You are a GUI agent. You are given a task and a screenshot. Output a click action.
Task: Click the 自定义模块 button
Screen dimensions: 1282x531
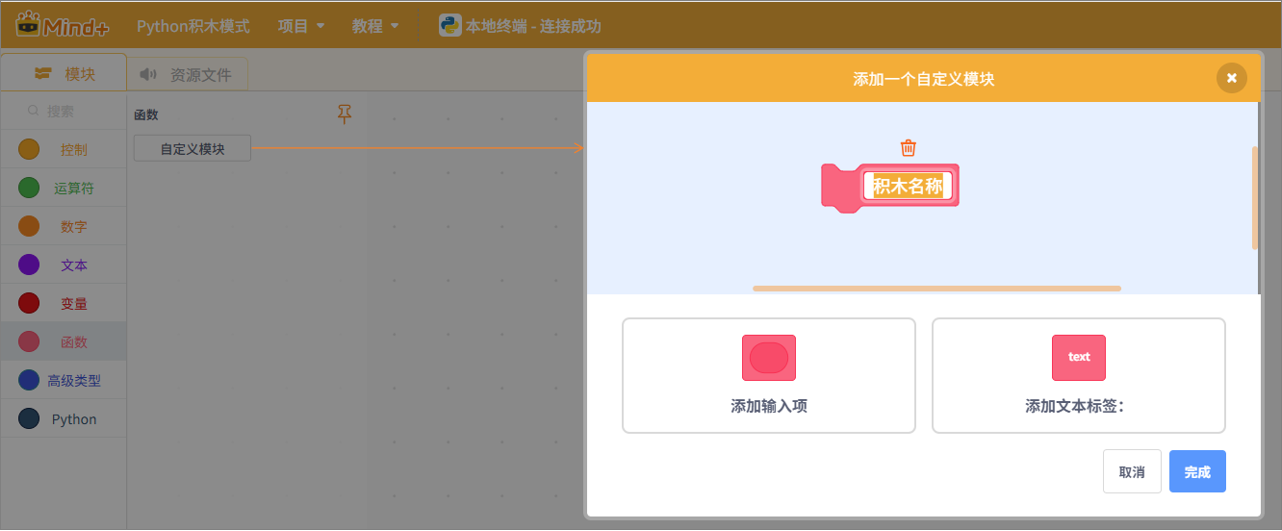tap(192, 149)
